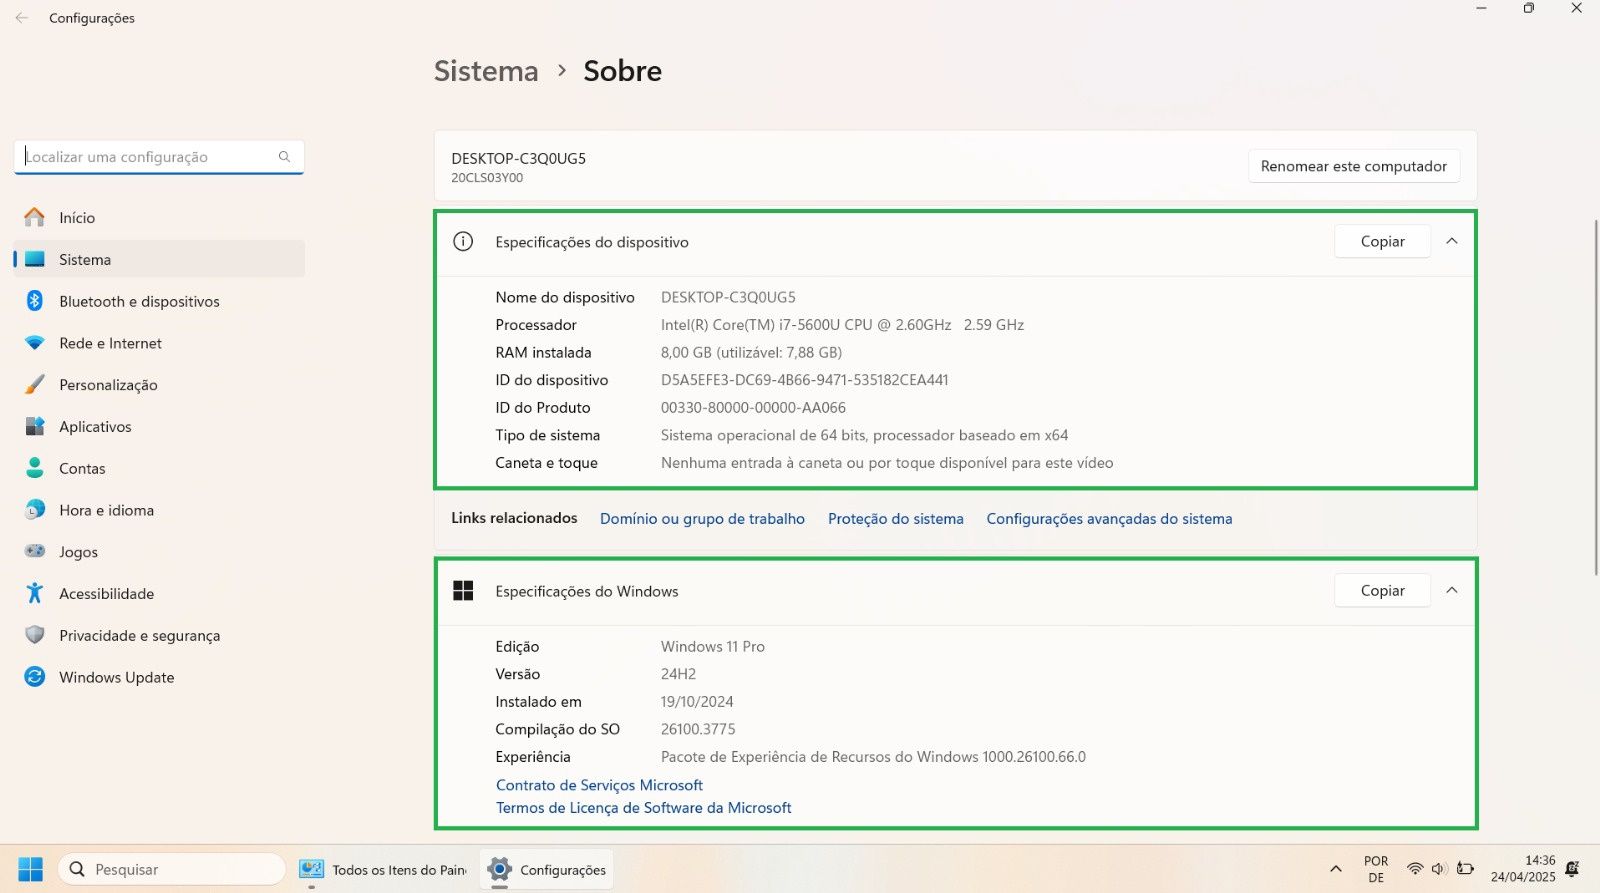The width and height of the screenshot is (1600, 893).
Task: Select install date 19/10/2024
Action: 697,702
